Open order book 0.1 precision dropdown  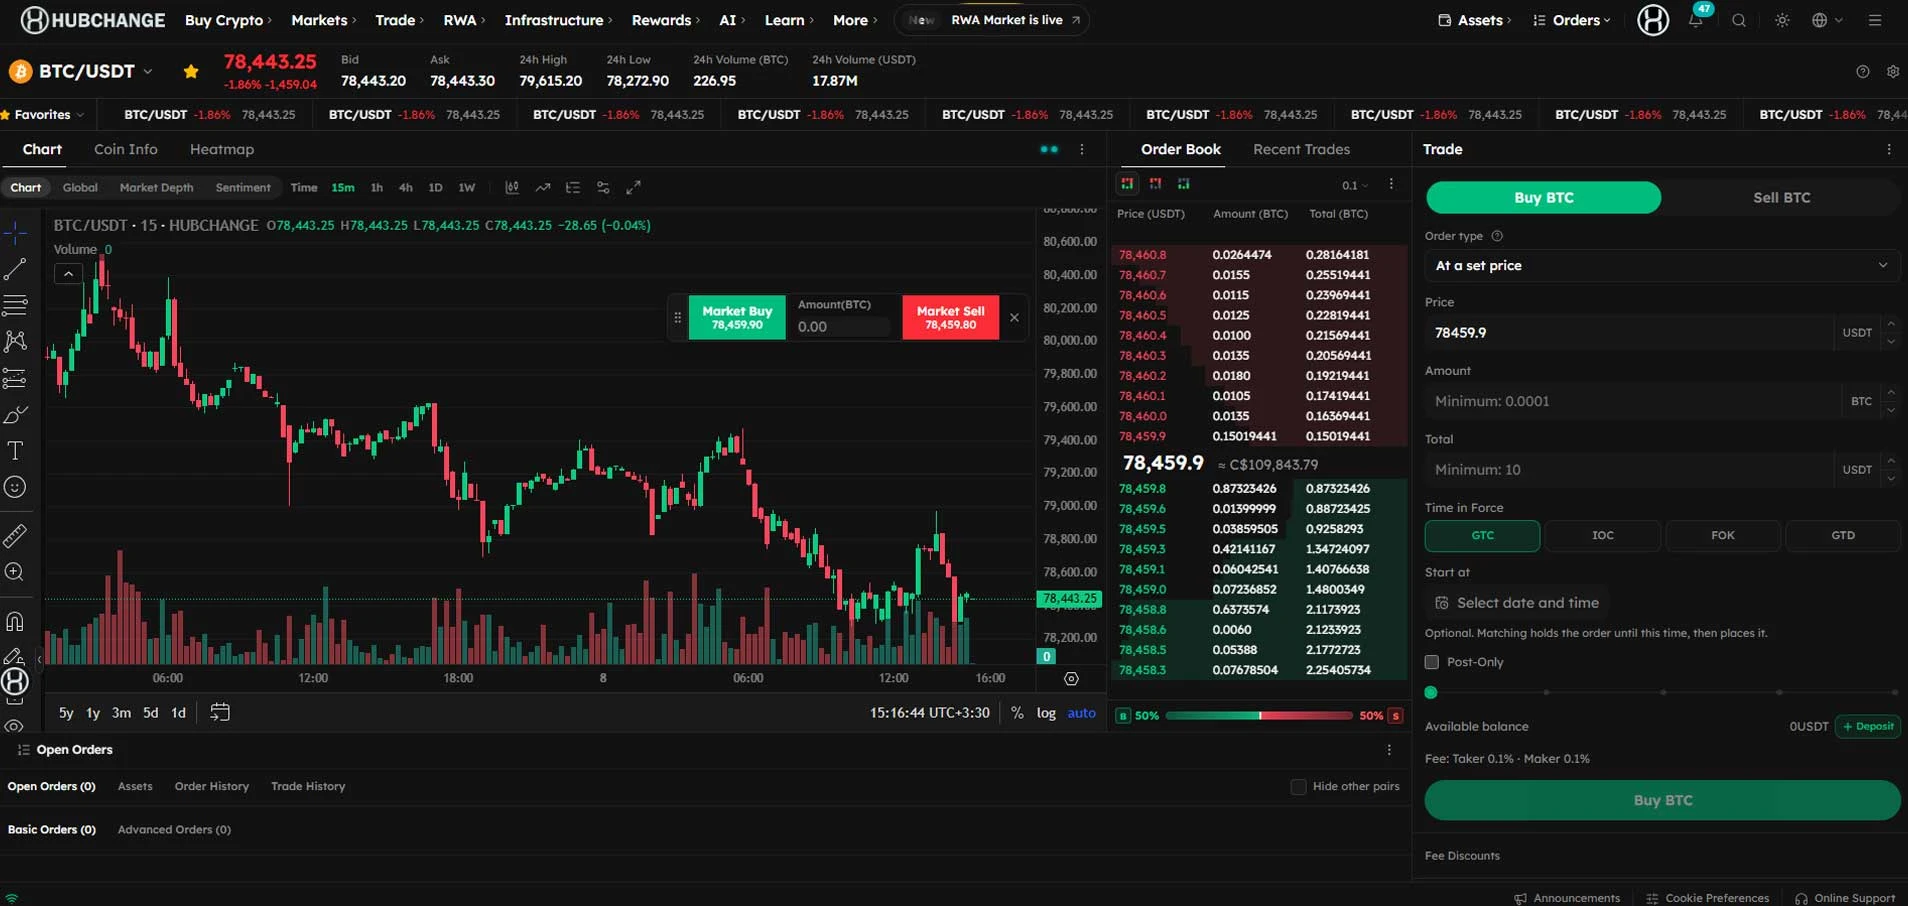tap(1355, 185)
